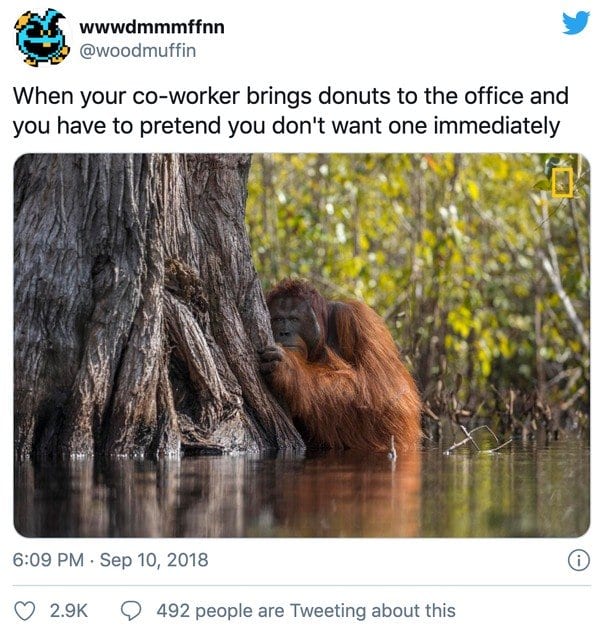Image resolution: width=600 pixels, height=630 pixels.
Task: Click the Sep 10, 2018 date
Action: 153,560
